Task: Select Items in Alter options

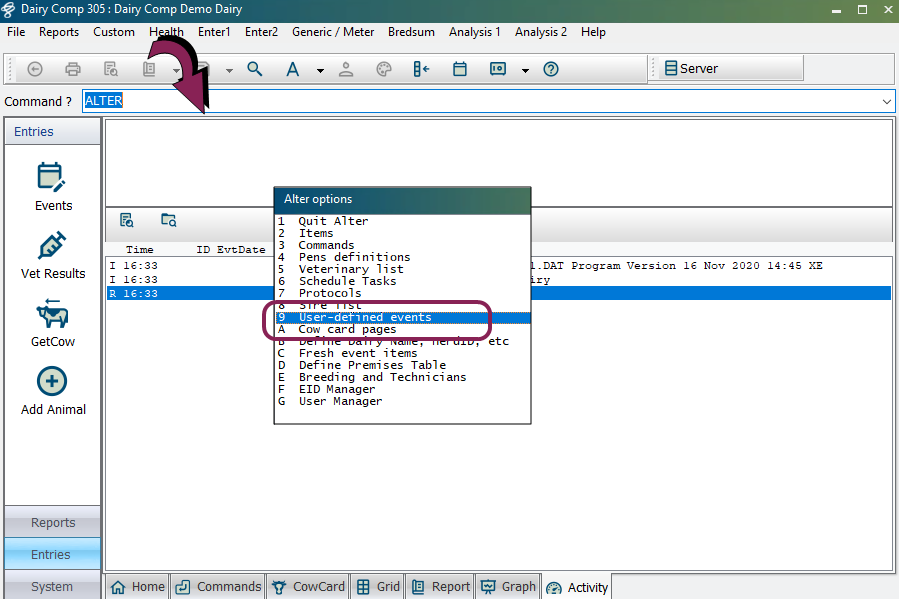Action: 402,233
